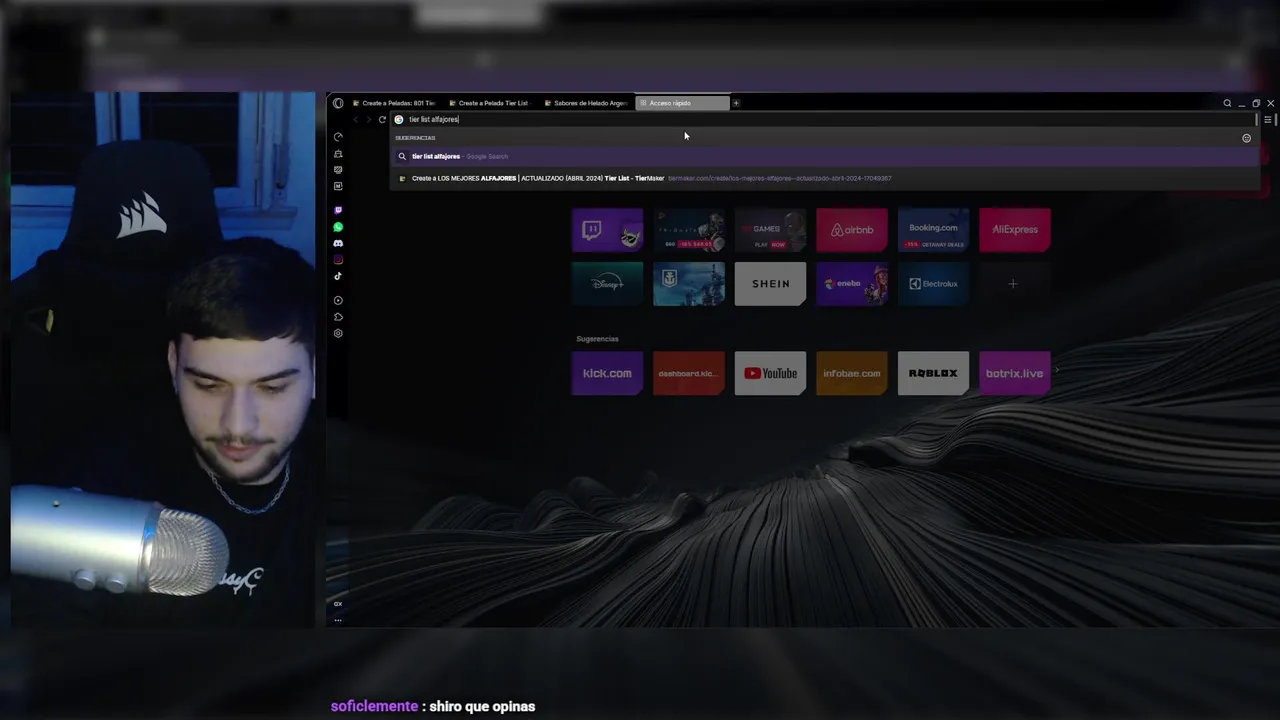Image resolution: width=1280 pixels, height=720 pixels.
Task: Click the smiley icon in suggestions panel
Action: (x=1246, y=138)
